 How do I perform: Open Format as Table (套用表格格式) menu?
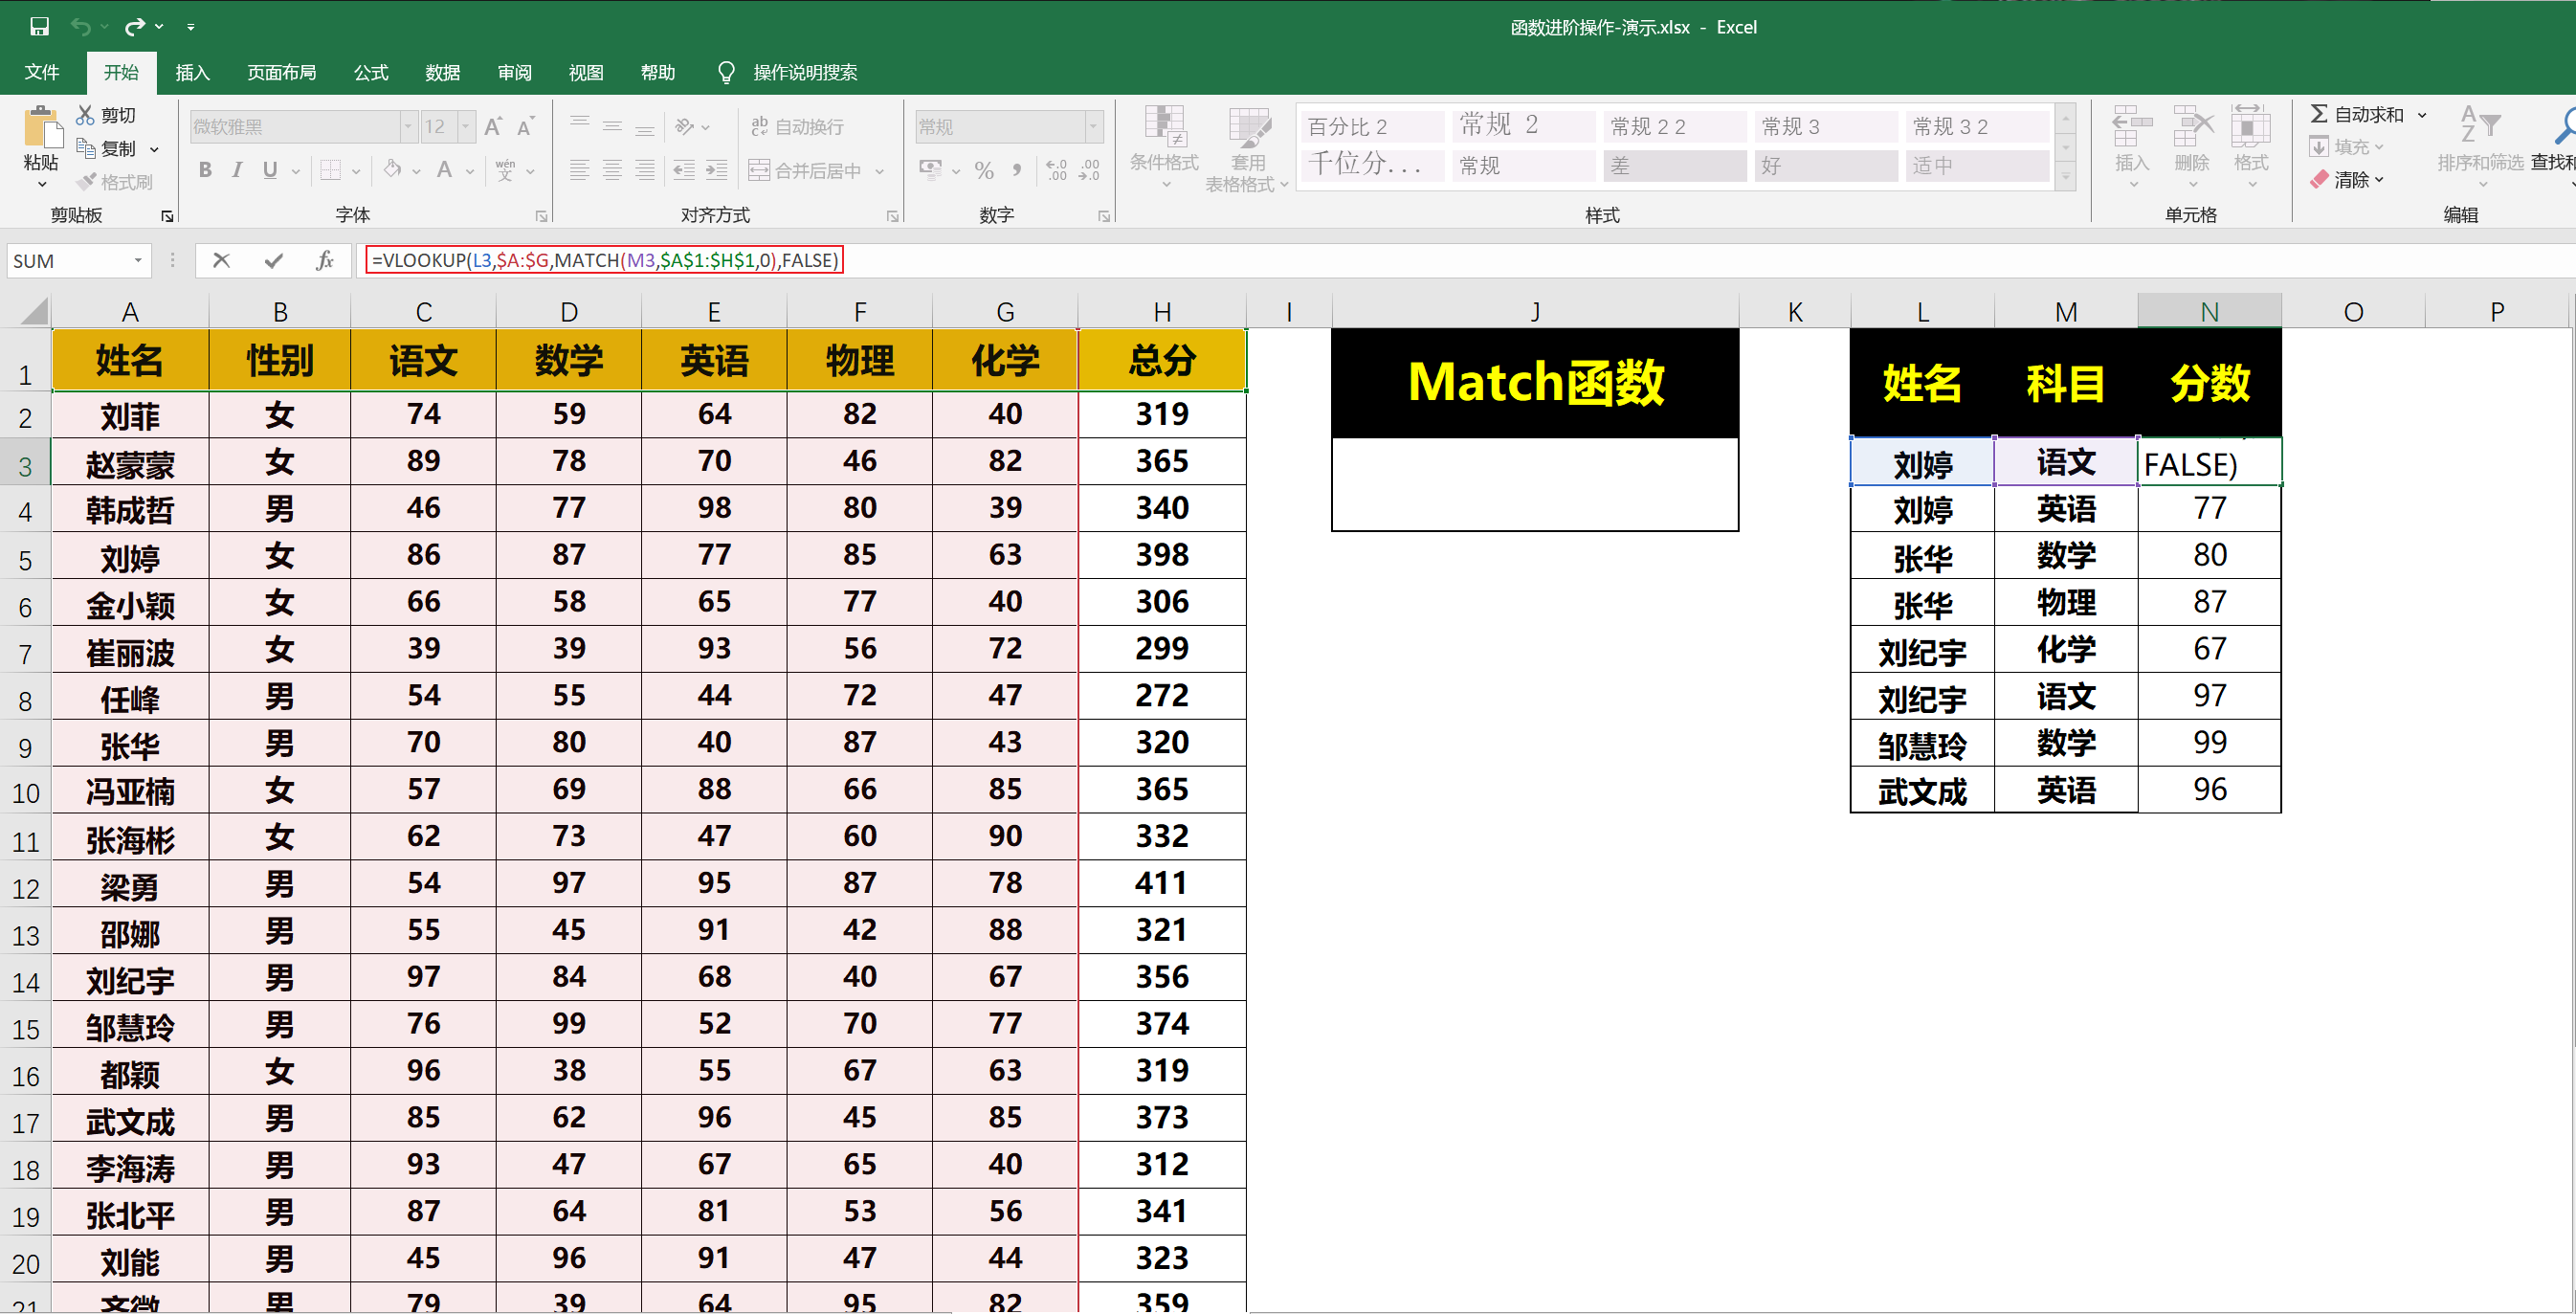(1247, 148)
